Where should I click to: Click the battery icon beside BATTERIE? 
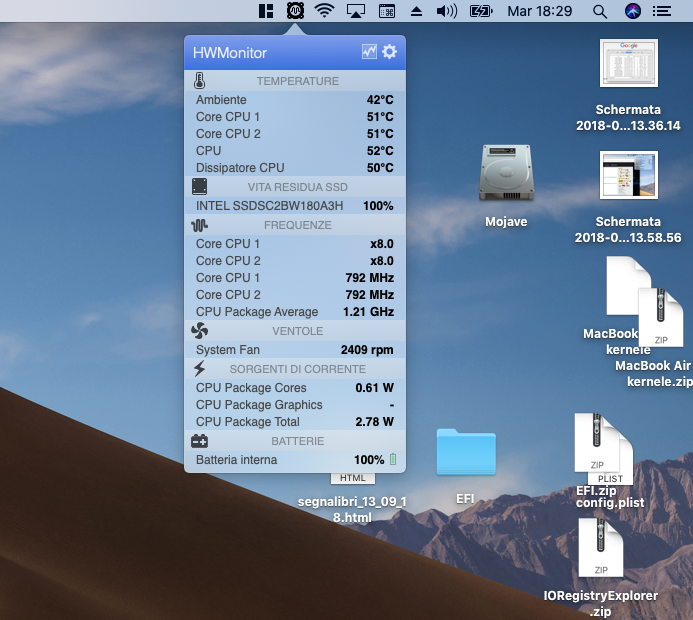pyautogui.click(x=199, y=441)
